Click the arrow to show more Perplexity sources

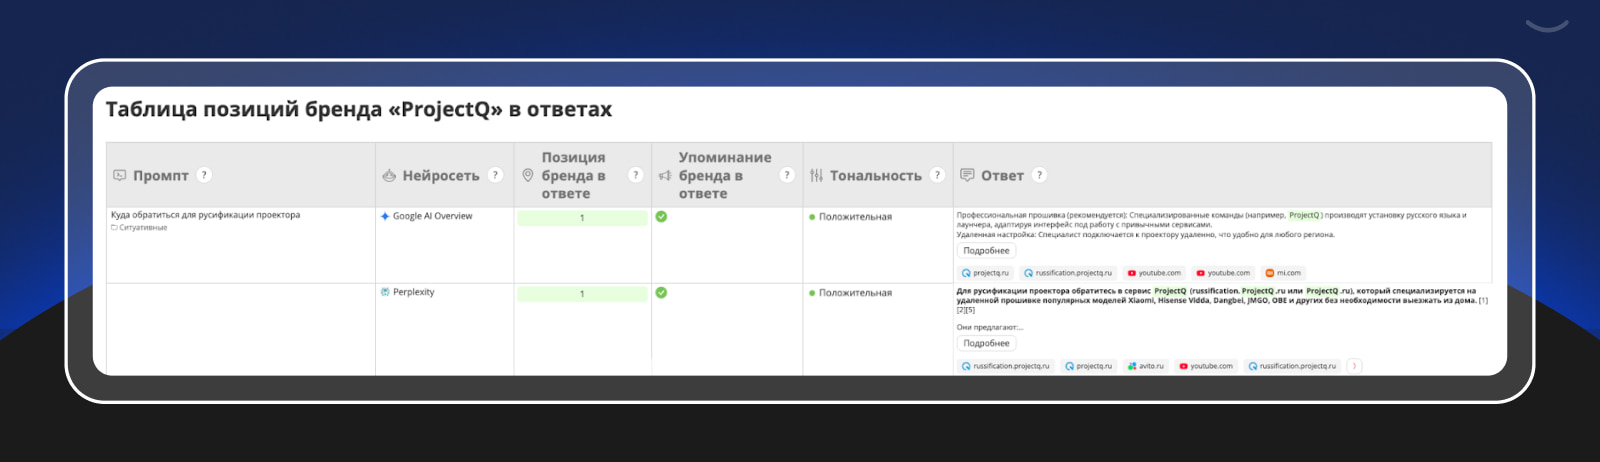pyautogui.click(x=1355, y=366)
